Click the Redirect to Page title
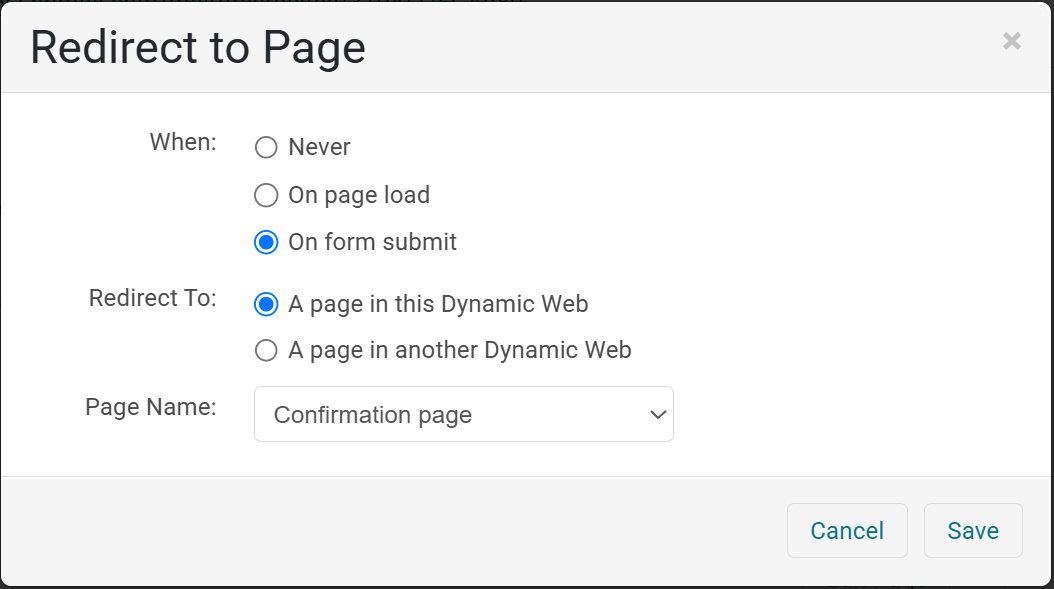Image resolution: width=1054 pixels, height=589 pixels. tap(198, 48)
